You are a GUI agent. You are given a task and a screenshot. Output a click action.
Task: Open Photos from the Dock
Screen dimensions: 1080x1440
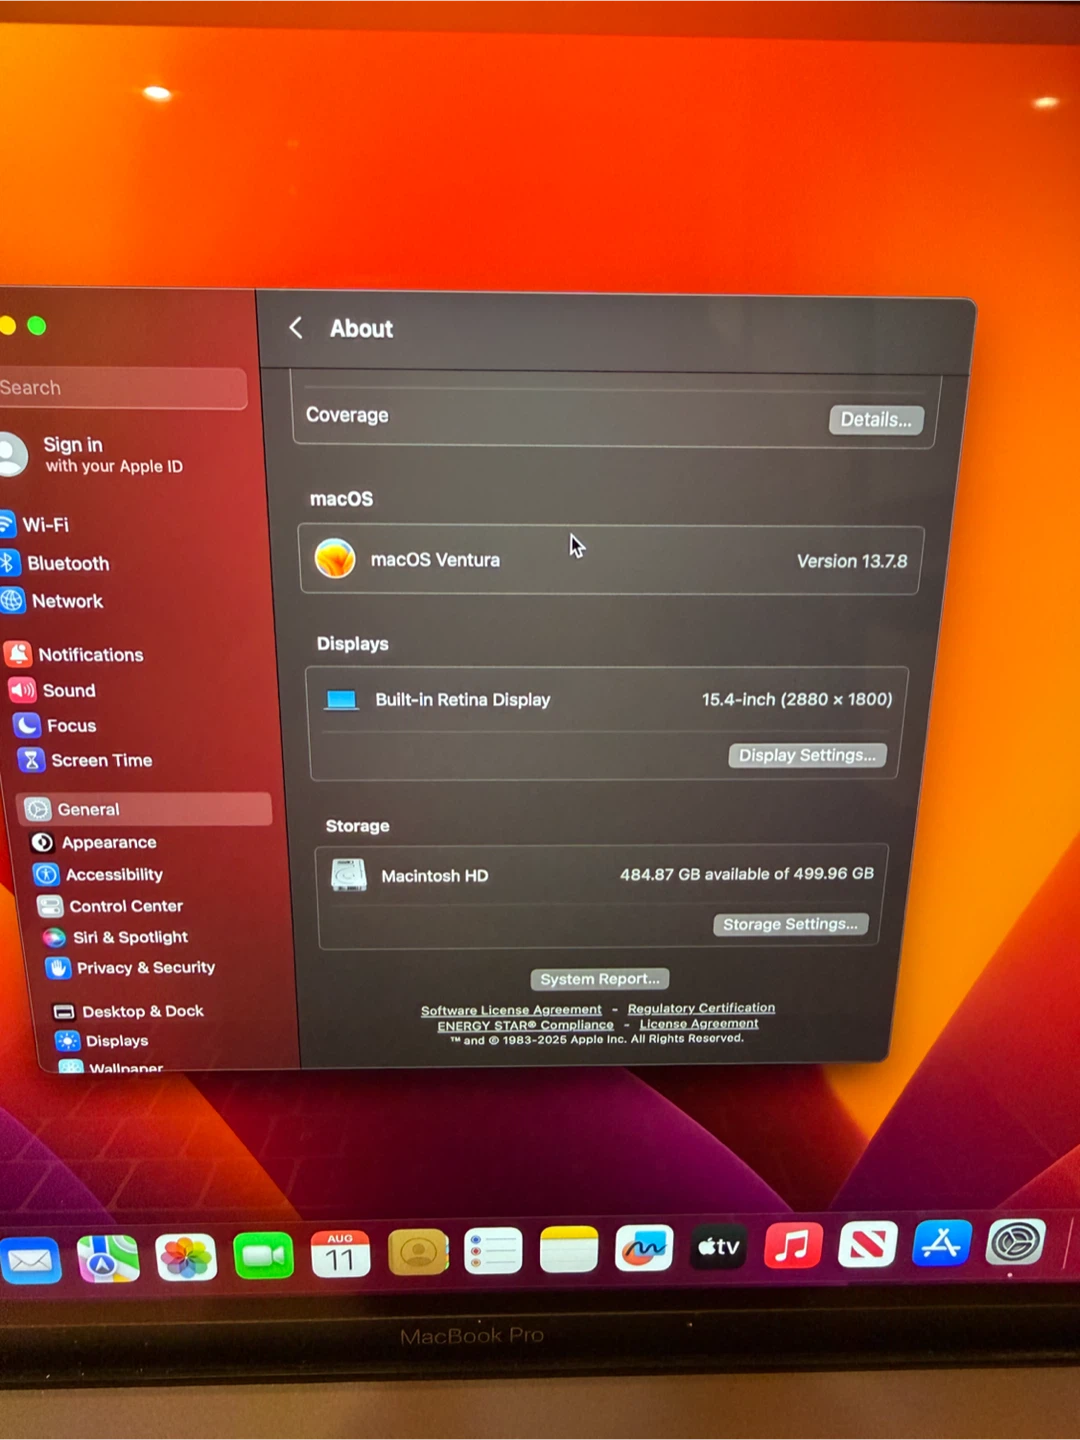pos(186,1258)
